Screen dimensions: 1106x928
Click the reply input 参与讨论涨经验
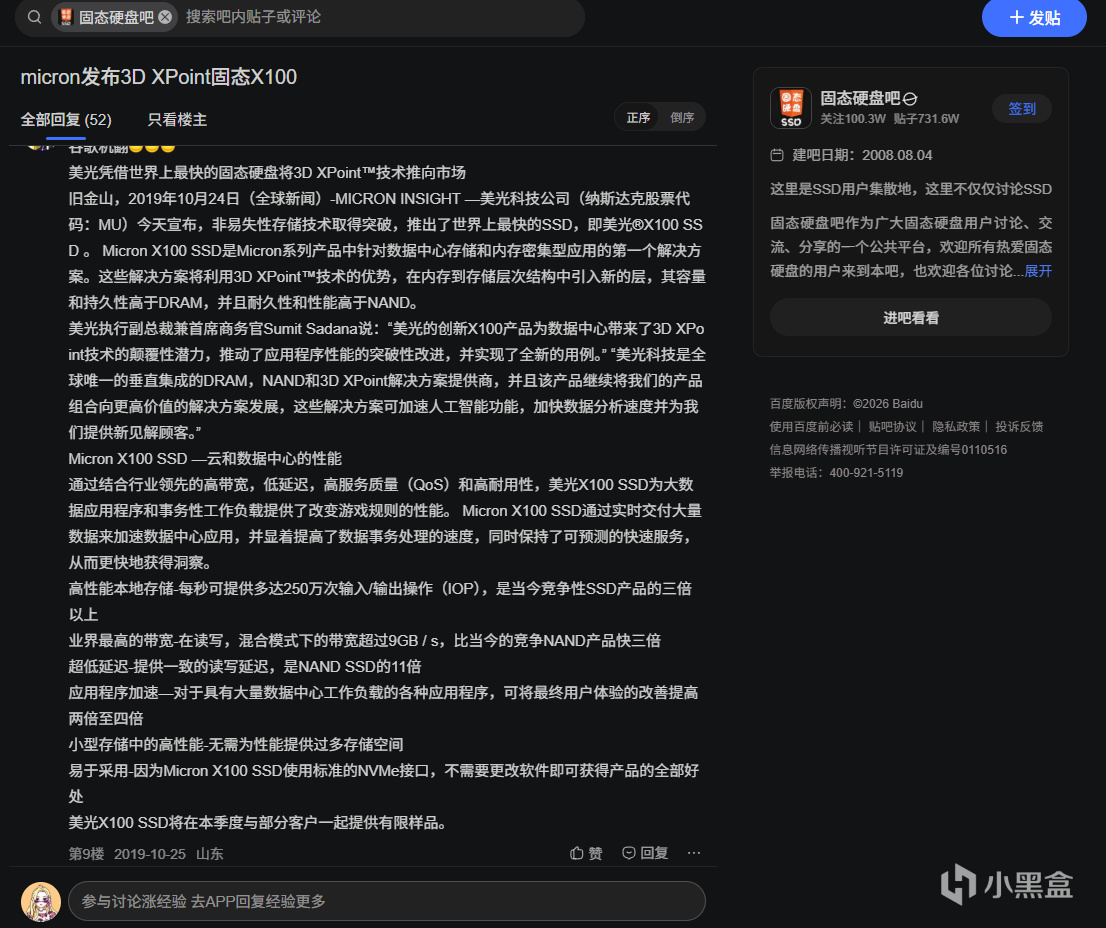click(x=387, y=900)
